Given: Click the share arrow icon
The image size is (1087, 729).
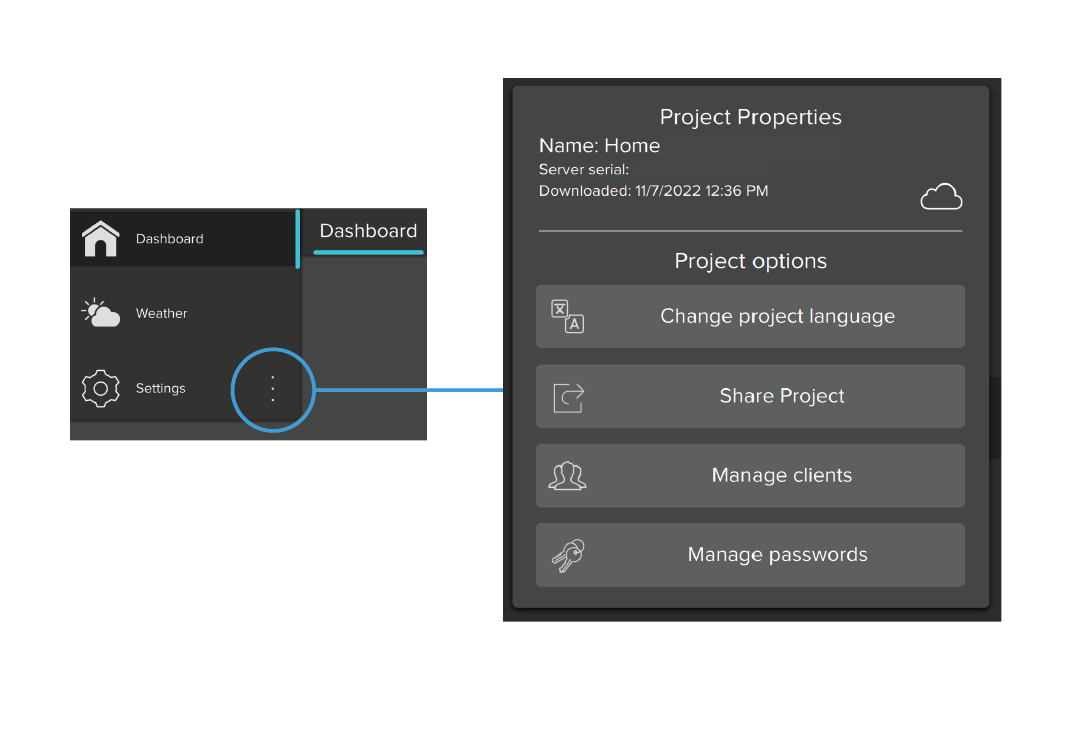Looking at the screenshot, I should click(568, 396).
